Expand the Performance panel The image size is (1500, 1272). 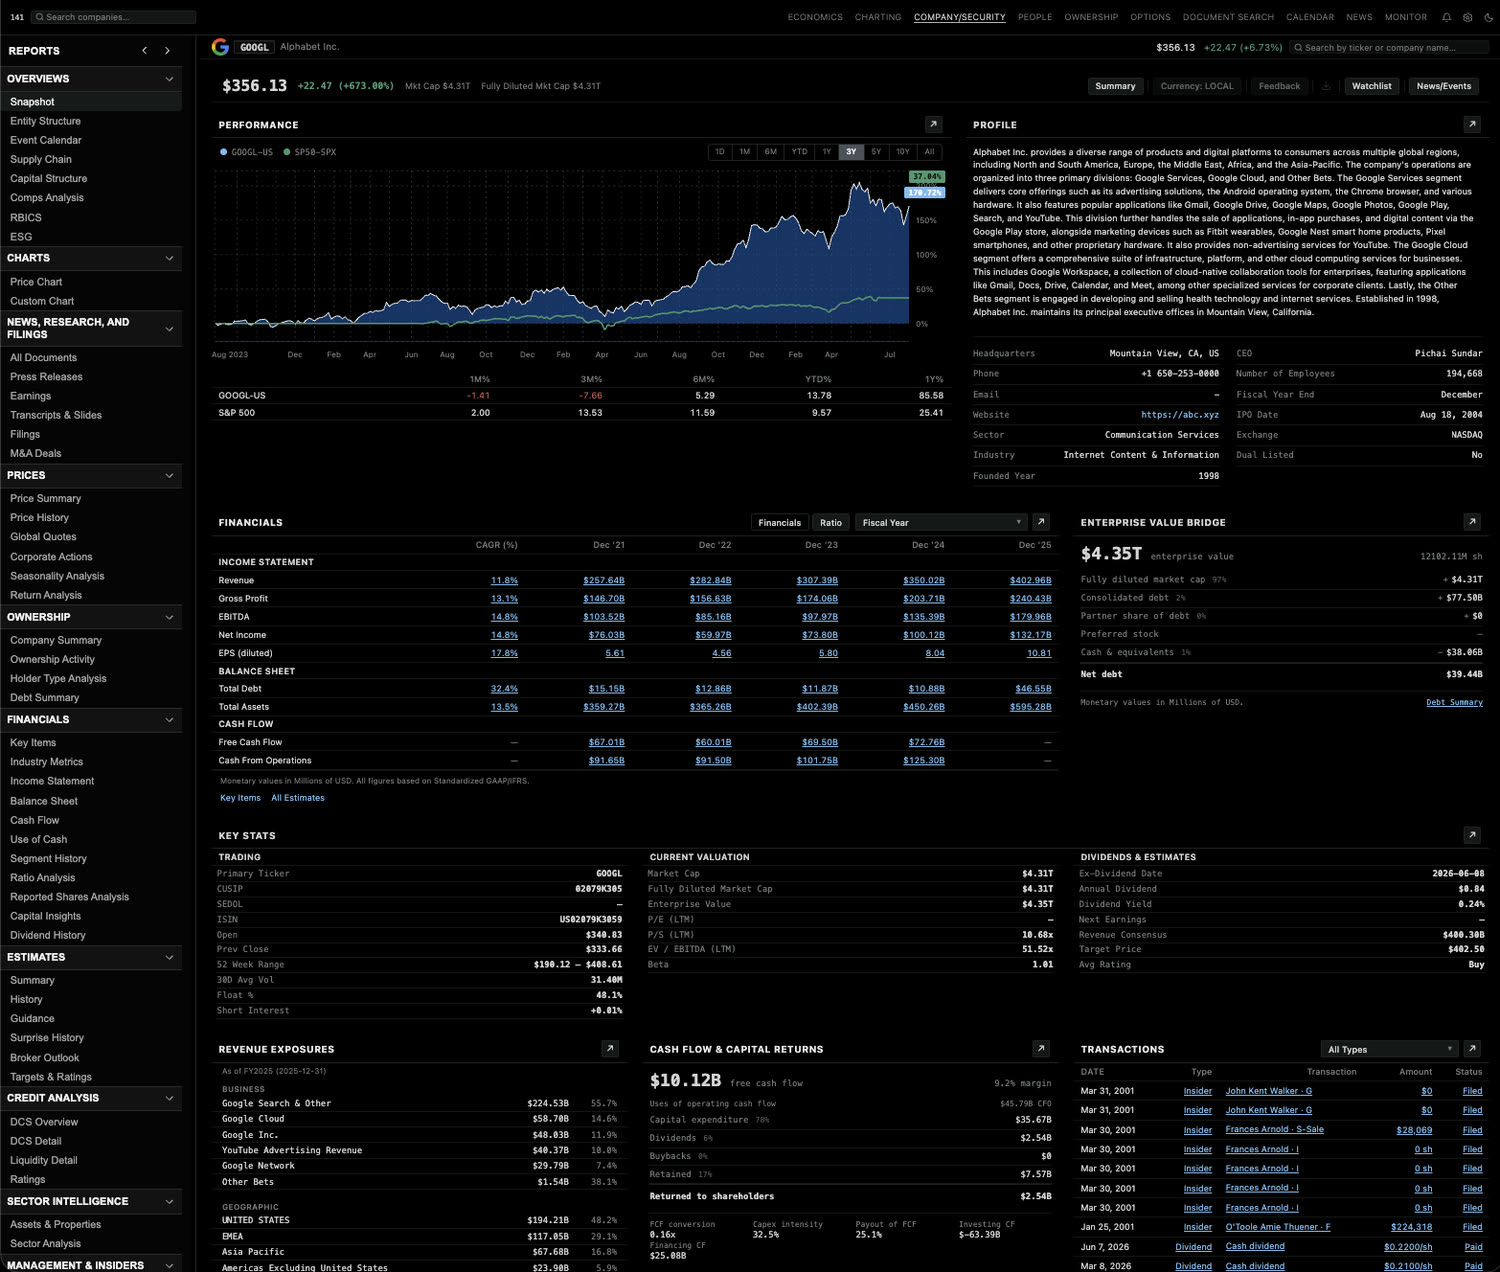pyautogui.click(x=933, y=125)
